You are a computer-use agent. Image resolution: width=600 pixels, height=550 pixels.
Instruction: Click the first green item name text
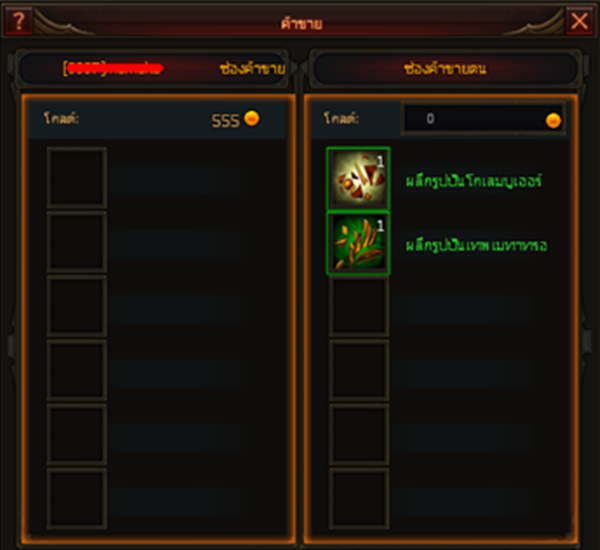tap(474, 181)
